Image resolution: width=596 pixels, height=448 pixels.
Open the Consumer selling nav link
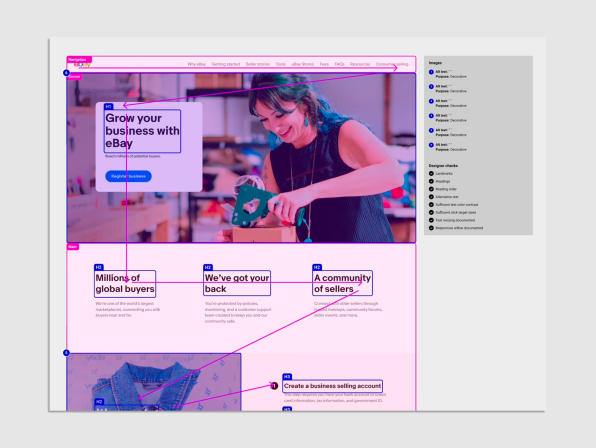pyautogui.click(x=392, y=64)
